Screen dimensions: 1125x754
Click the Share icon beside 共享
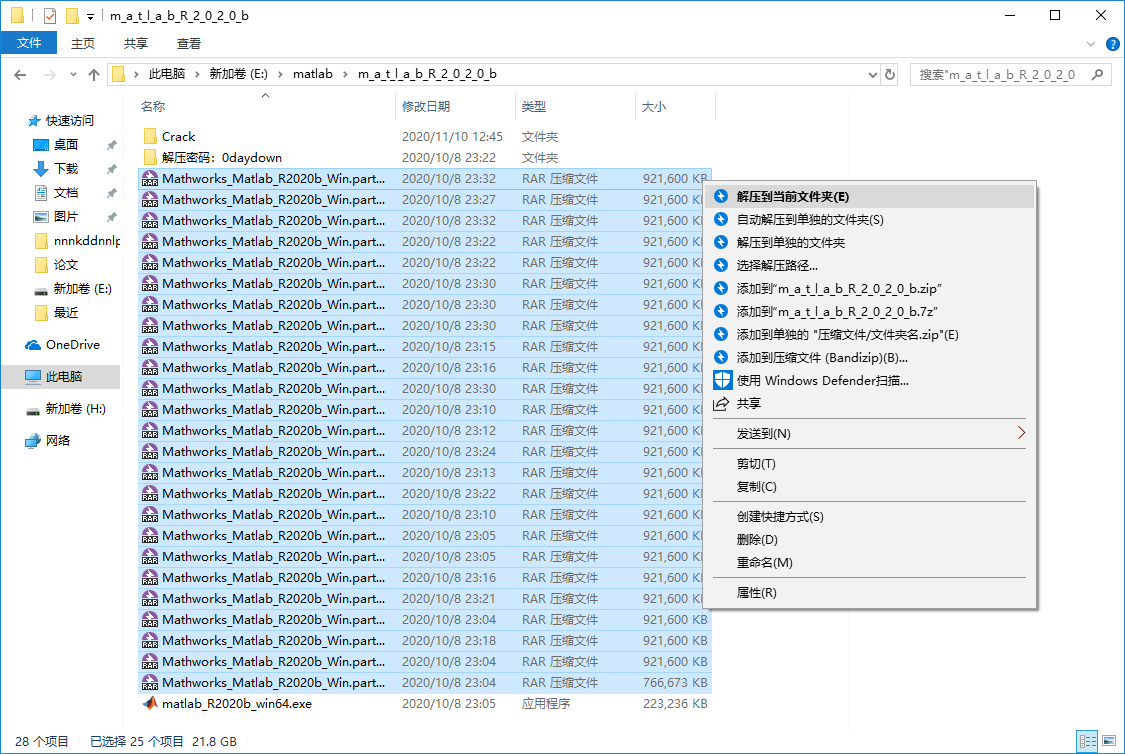coord(723,403)
